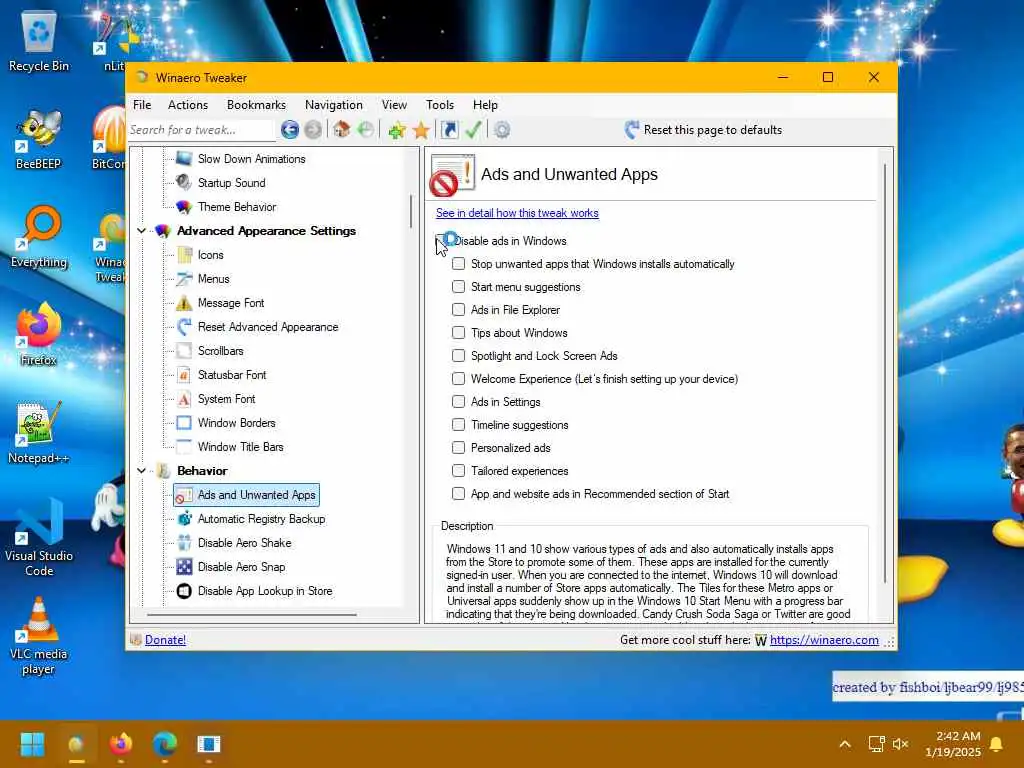Open the winaero.com link
Screen dimensions: 1024x768
[824, 640]
